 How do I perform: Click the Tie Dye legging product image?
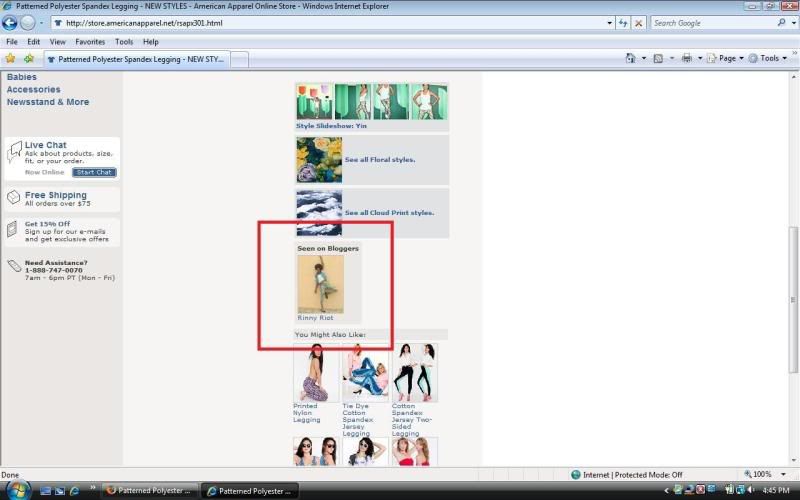pos(365,372)
